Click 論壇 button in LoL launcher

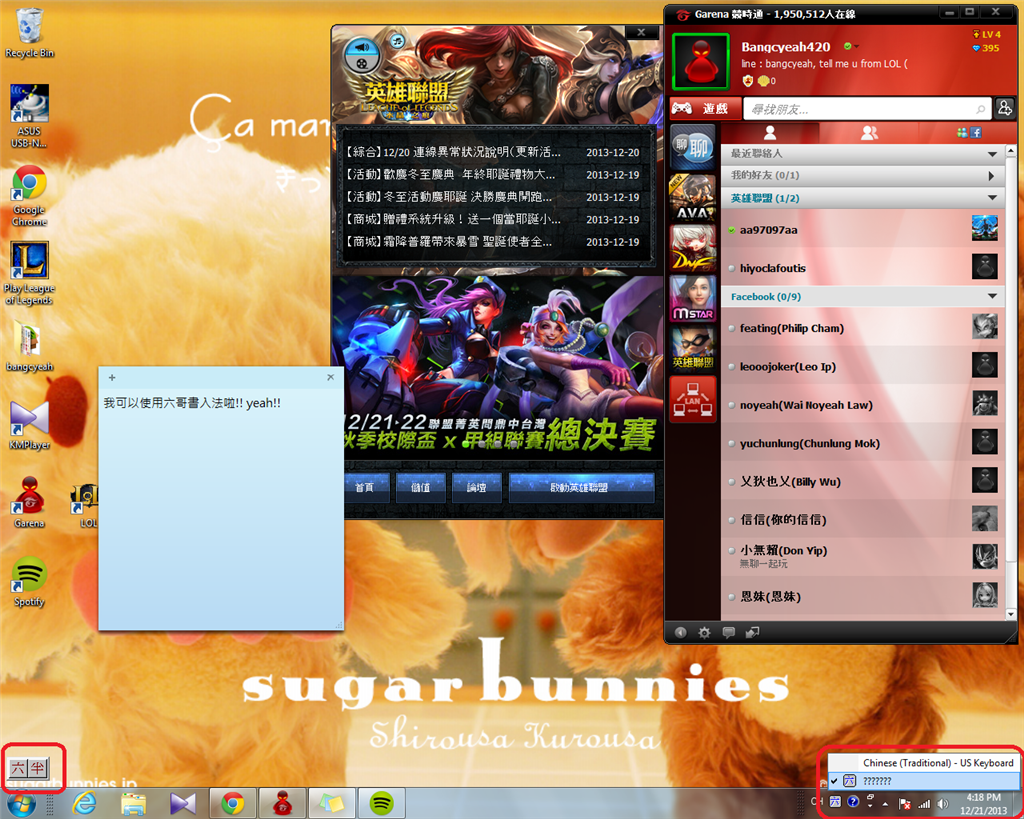pyautogui.click(x=477, y=487)
